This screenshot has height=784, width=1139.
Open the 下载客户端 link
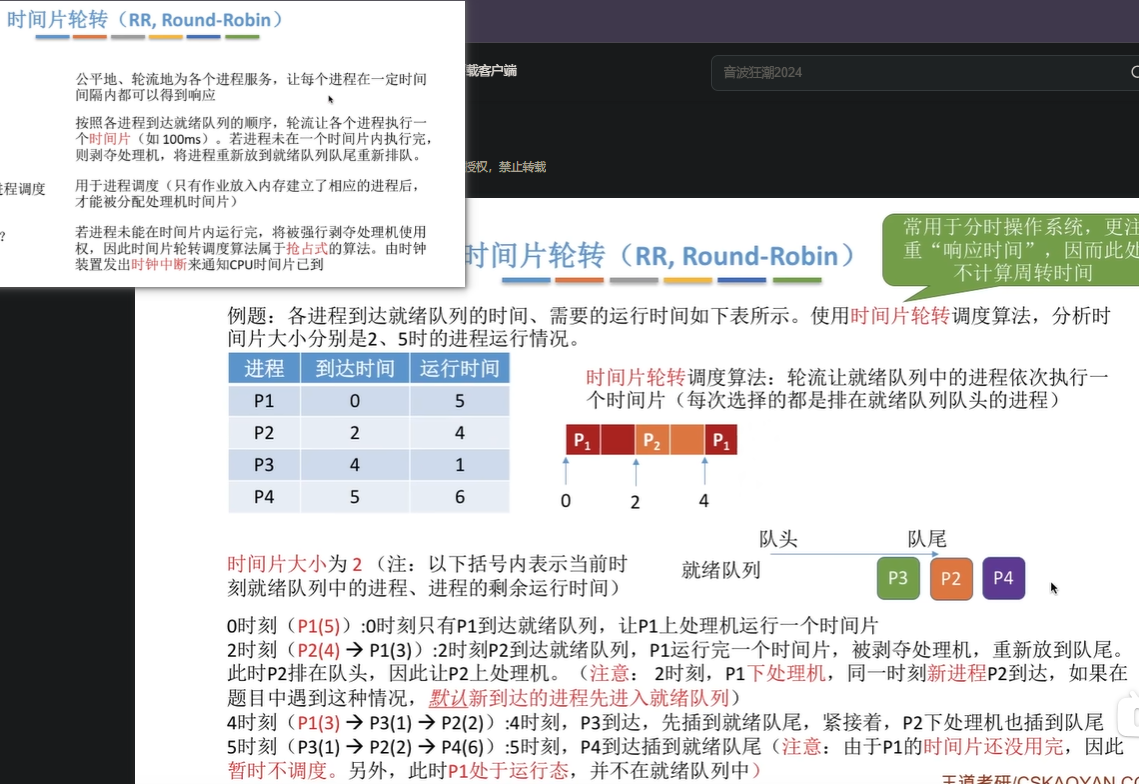click(x=491, y=71)
